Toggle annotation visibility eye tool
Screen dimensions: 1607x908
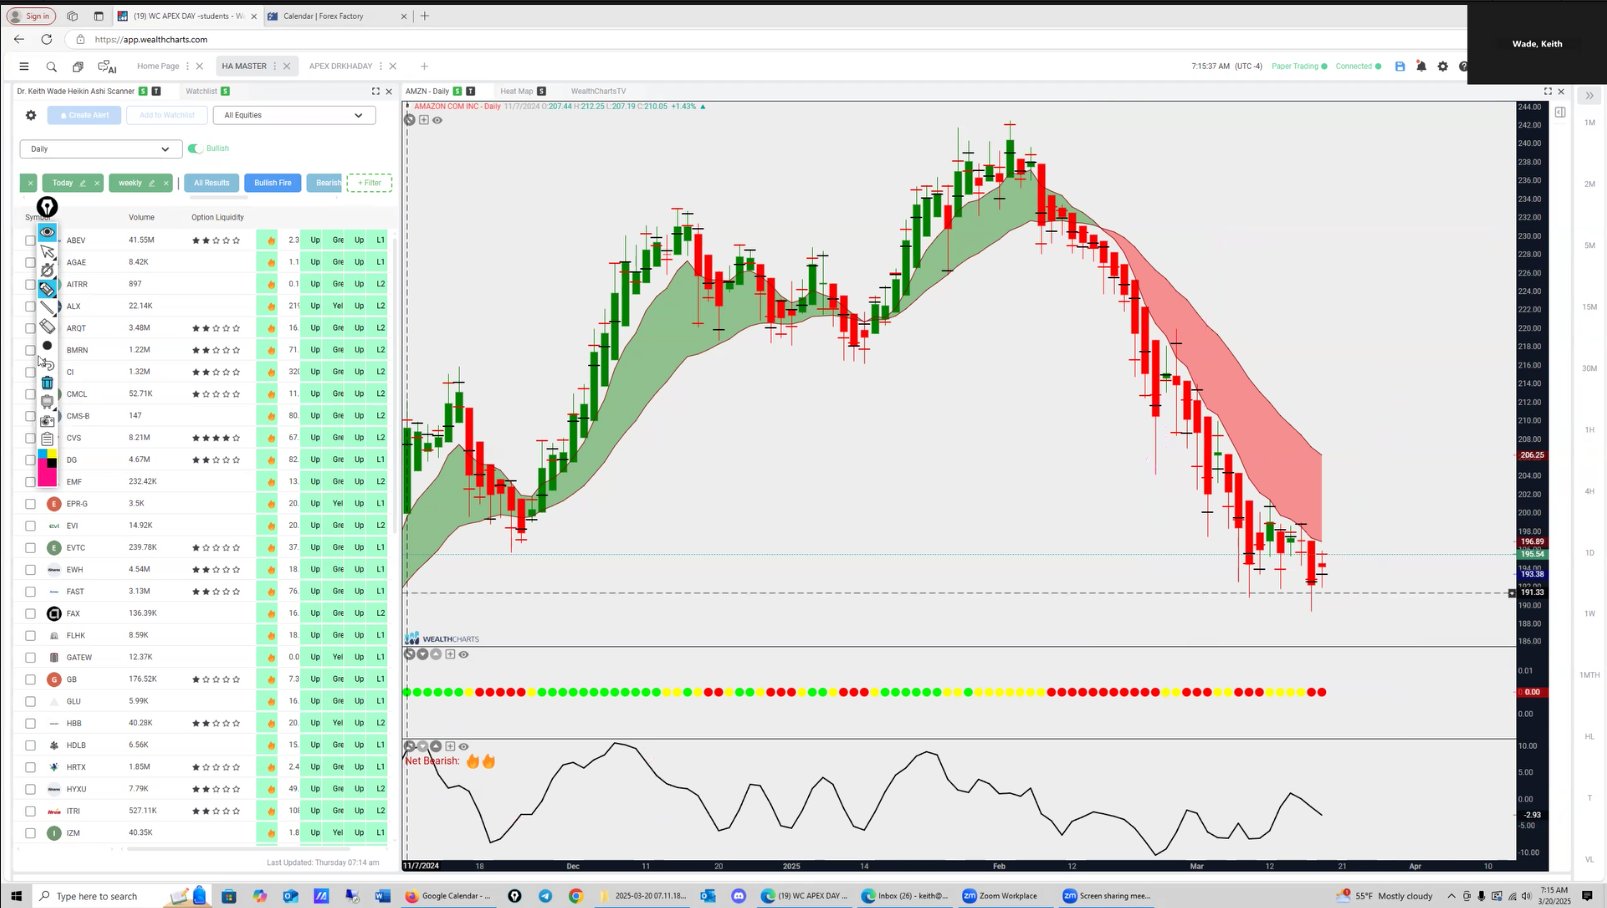(47, 232)
